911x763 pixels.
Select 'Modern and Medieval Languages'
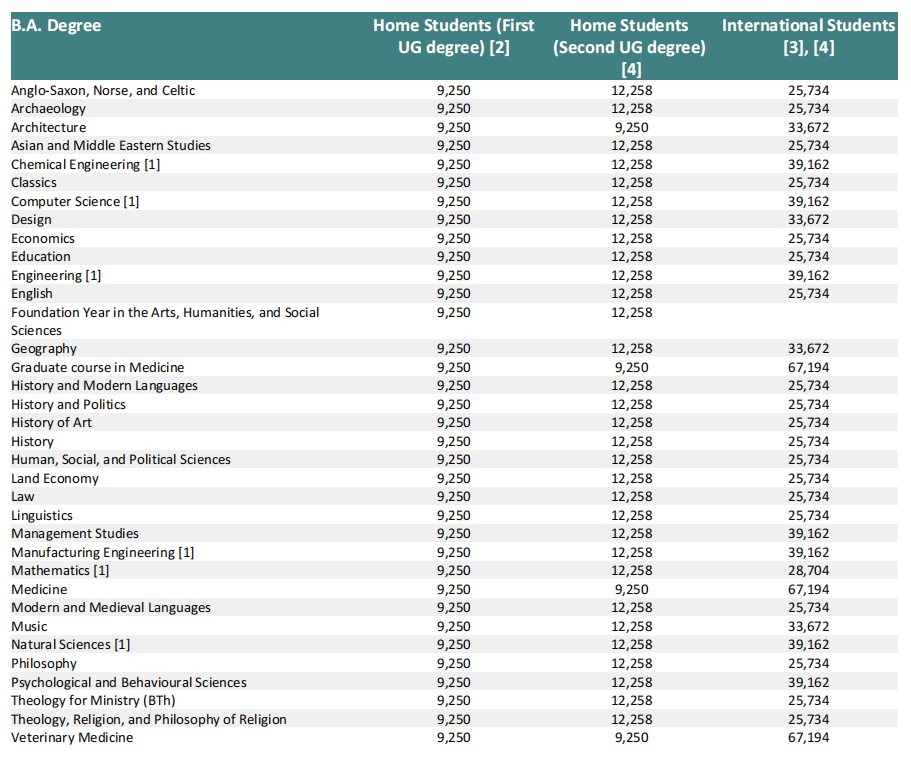click(110, 608)
